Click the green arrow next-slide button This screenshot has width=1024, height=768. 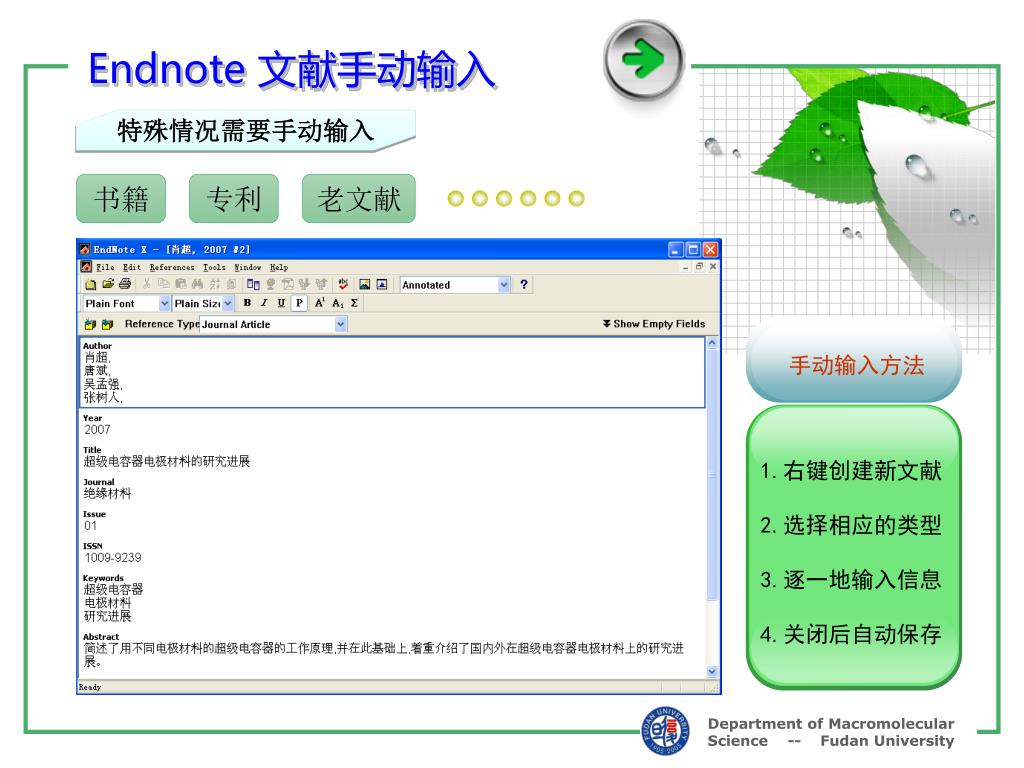click(644, 59)
